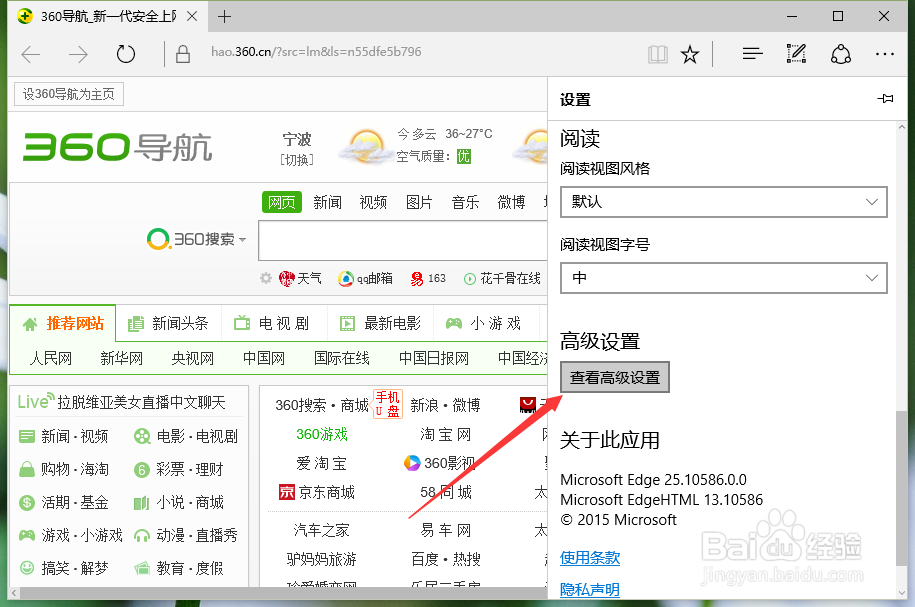Click 设360导航为主页 button

point(69,94)
